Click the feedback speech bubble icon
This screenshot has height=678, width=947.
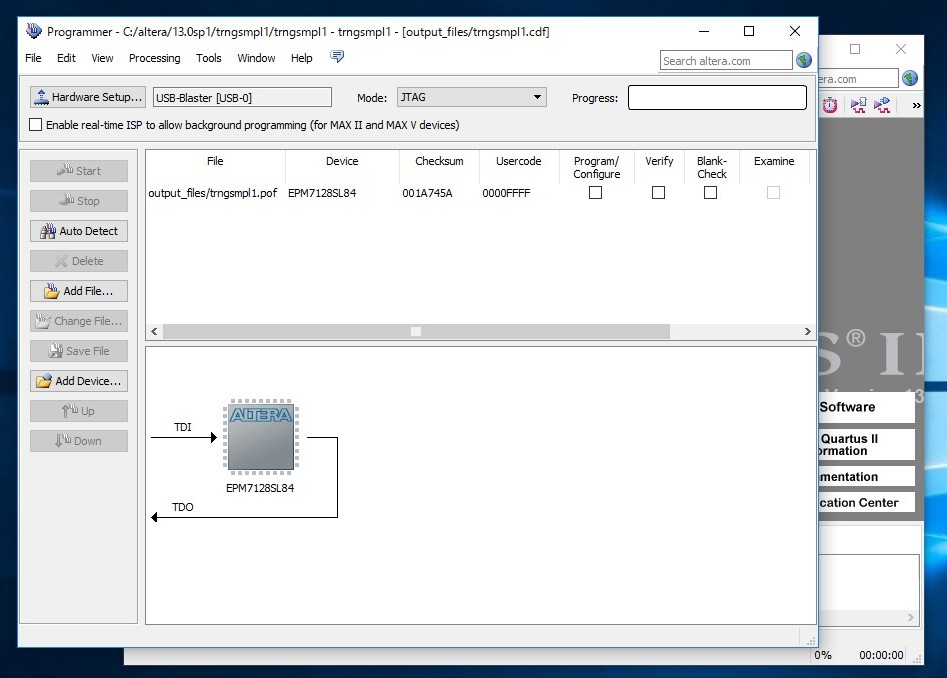[337, 57]
